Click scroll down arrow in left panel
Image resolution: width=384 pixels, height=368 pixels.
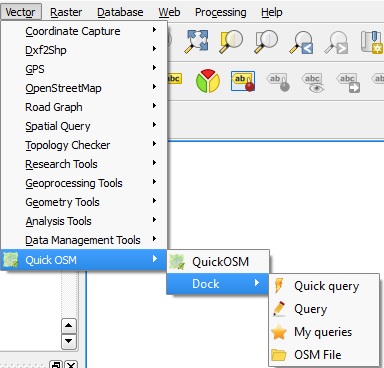[69, 341]
